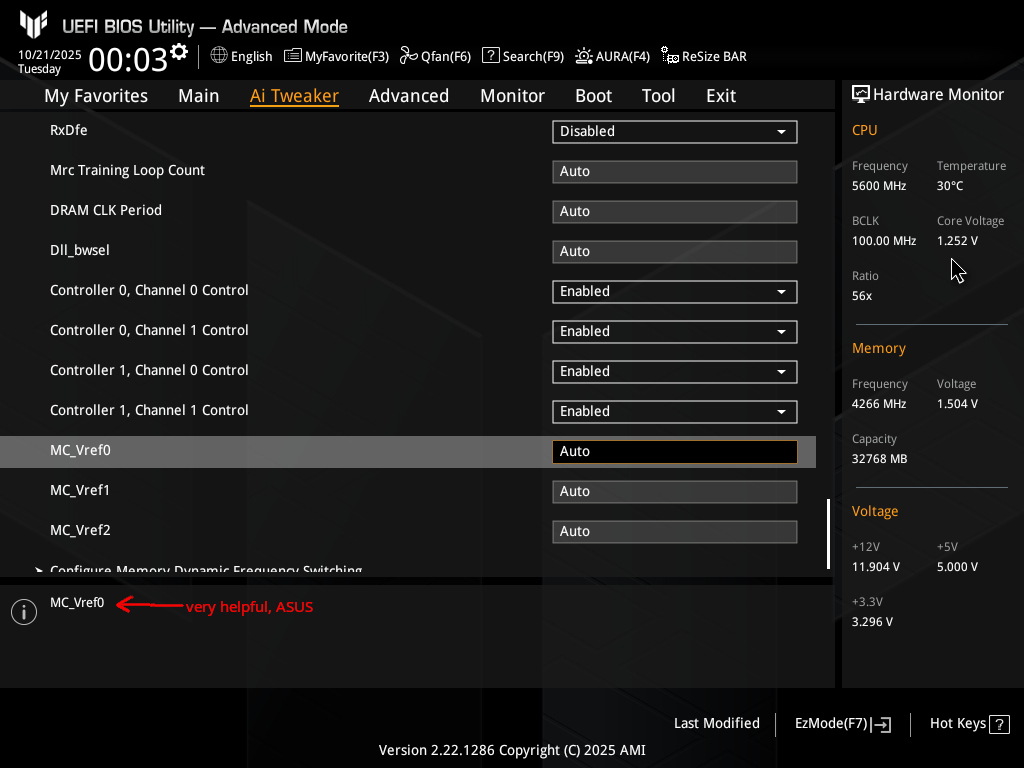Click +12V 11.904 V reading
Screen dimensions: 1024x768
coord(876,567)
